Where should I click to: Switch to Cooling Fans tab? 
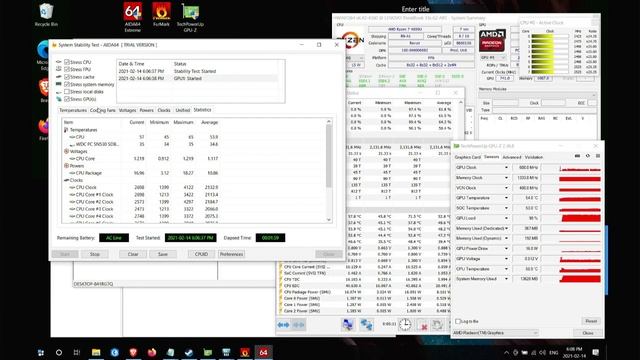tap(103, 110)
